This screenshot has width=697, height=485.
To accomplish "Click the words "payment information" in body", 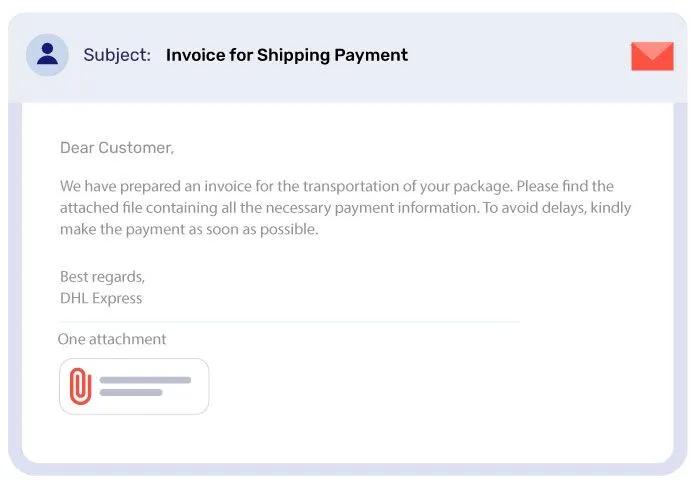I will pyautogui.click(x=406, y=208).
